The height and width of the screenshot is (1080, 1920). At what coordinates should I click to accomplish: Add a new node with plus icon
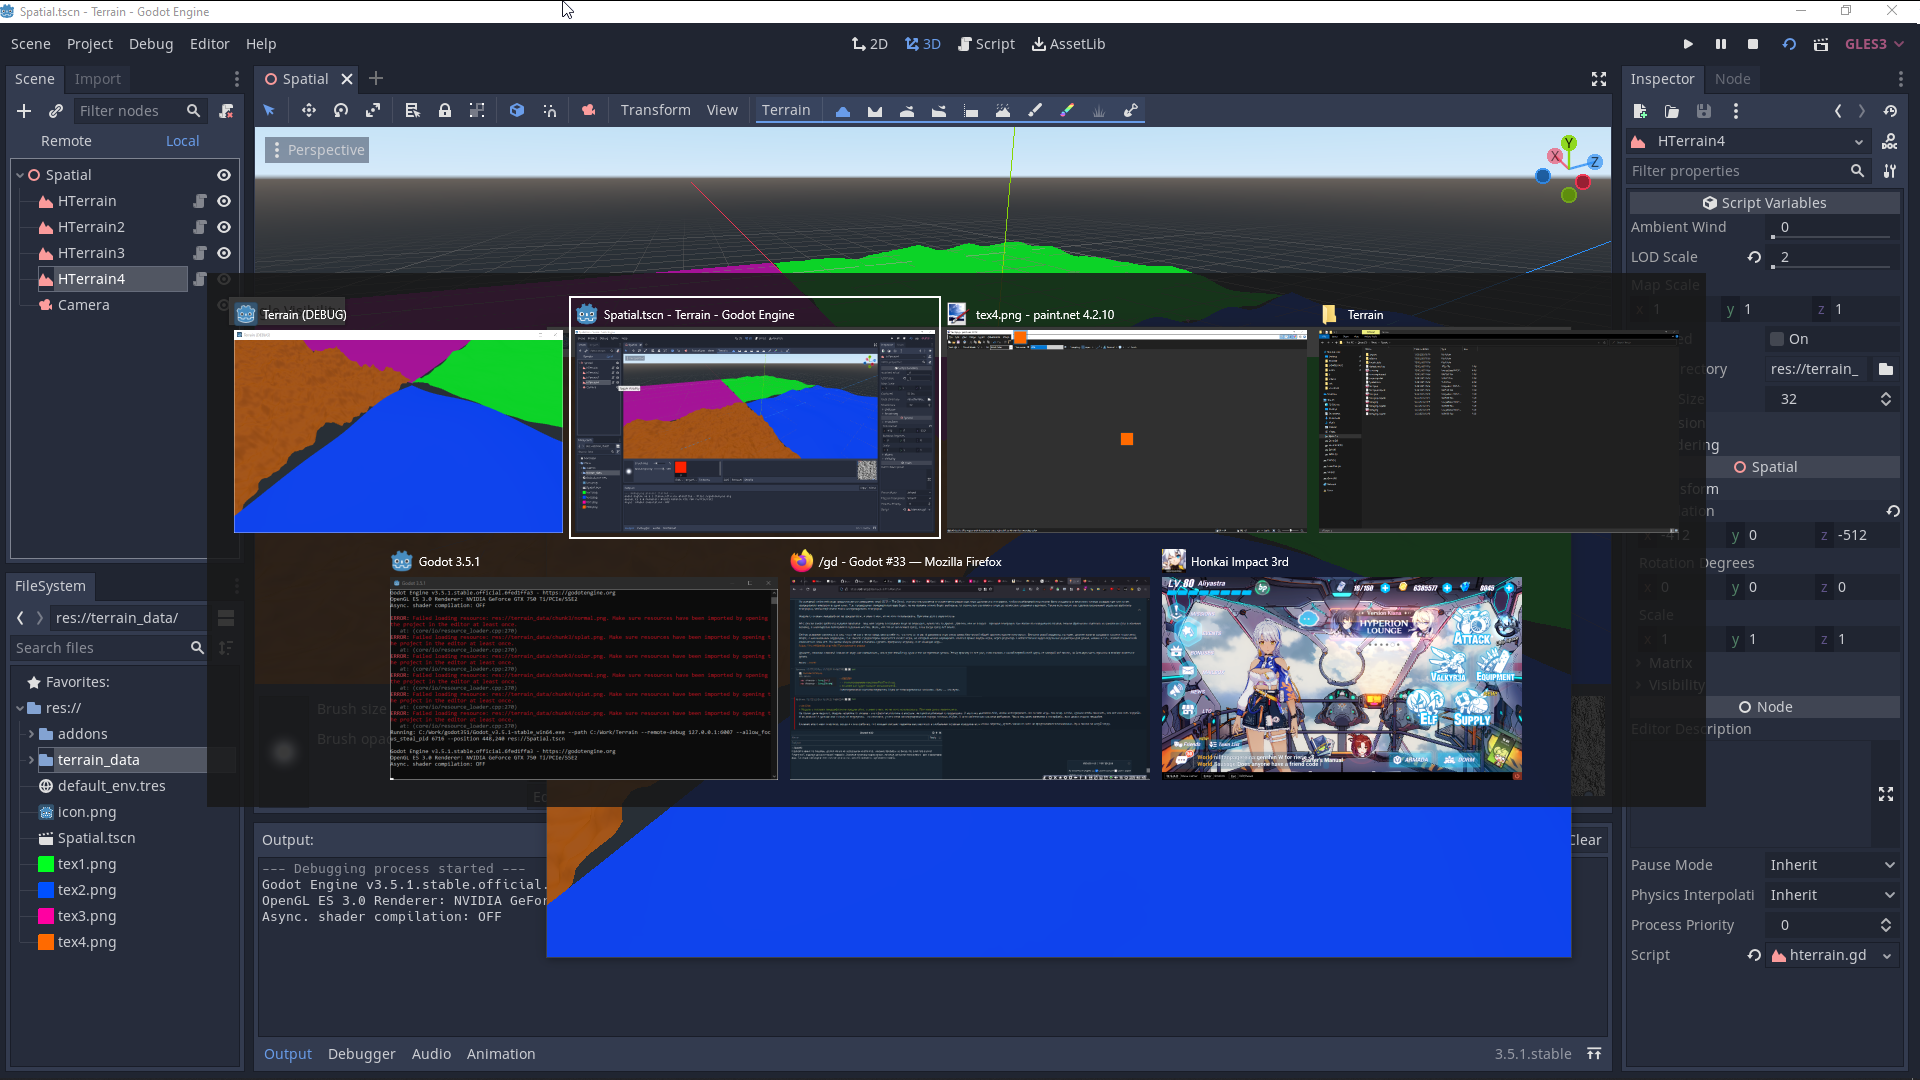[24, 111]
